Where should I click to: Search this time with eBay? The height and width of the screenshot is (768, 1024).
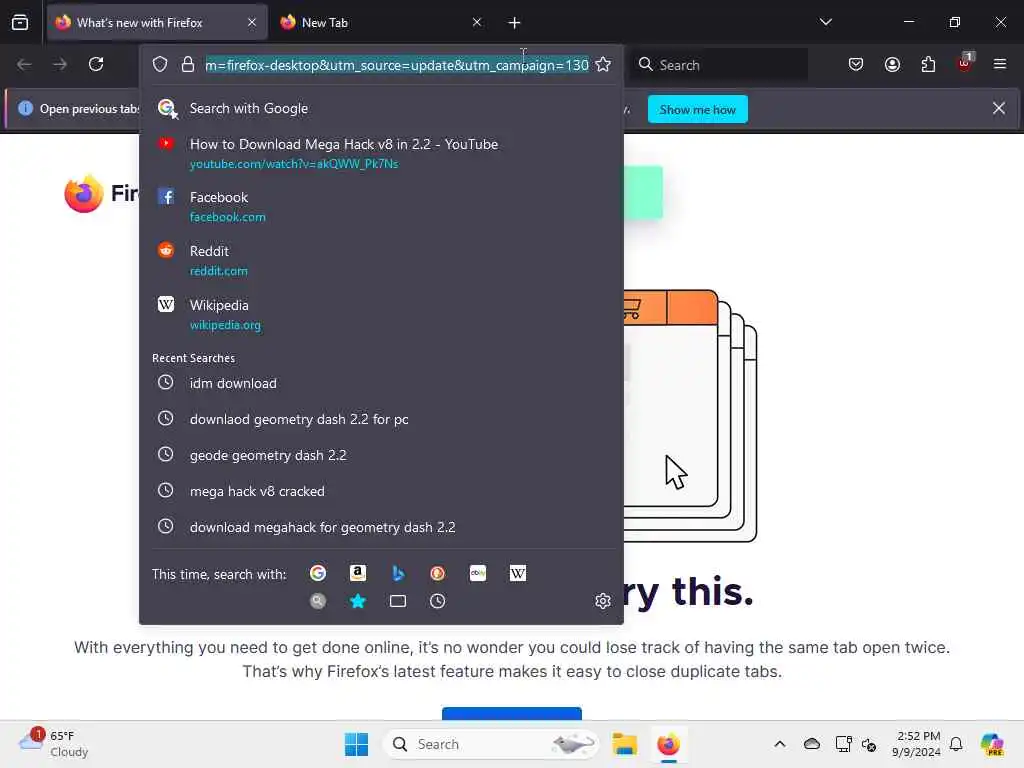tap(478, 573)
